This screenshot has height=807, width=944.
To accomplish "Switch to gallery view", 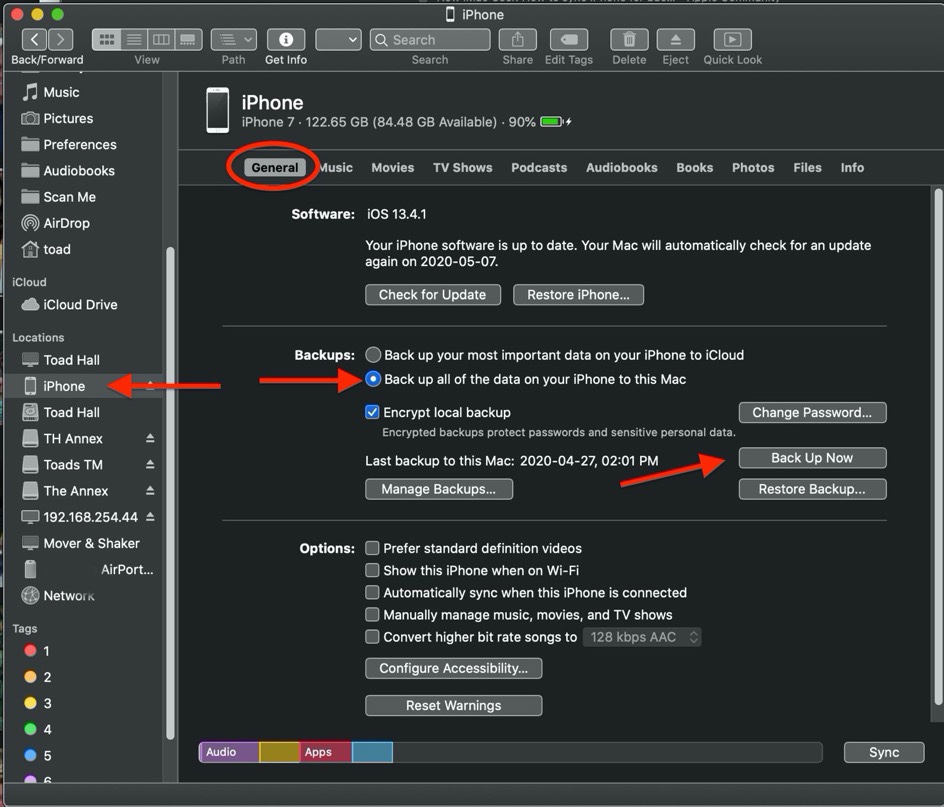I will (x=188, y=40).
